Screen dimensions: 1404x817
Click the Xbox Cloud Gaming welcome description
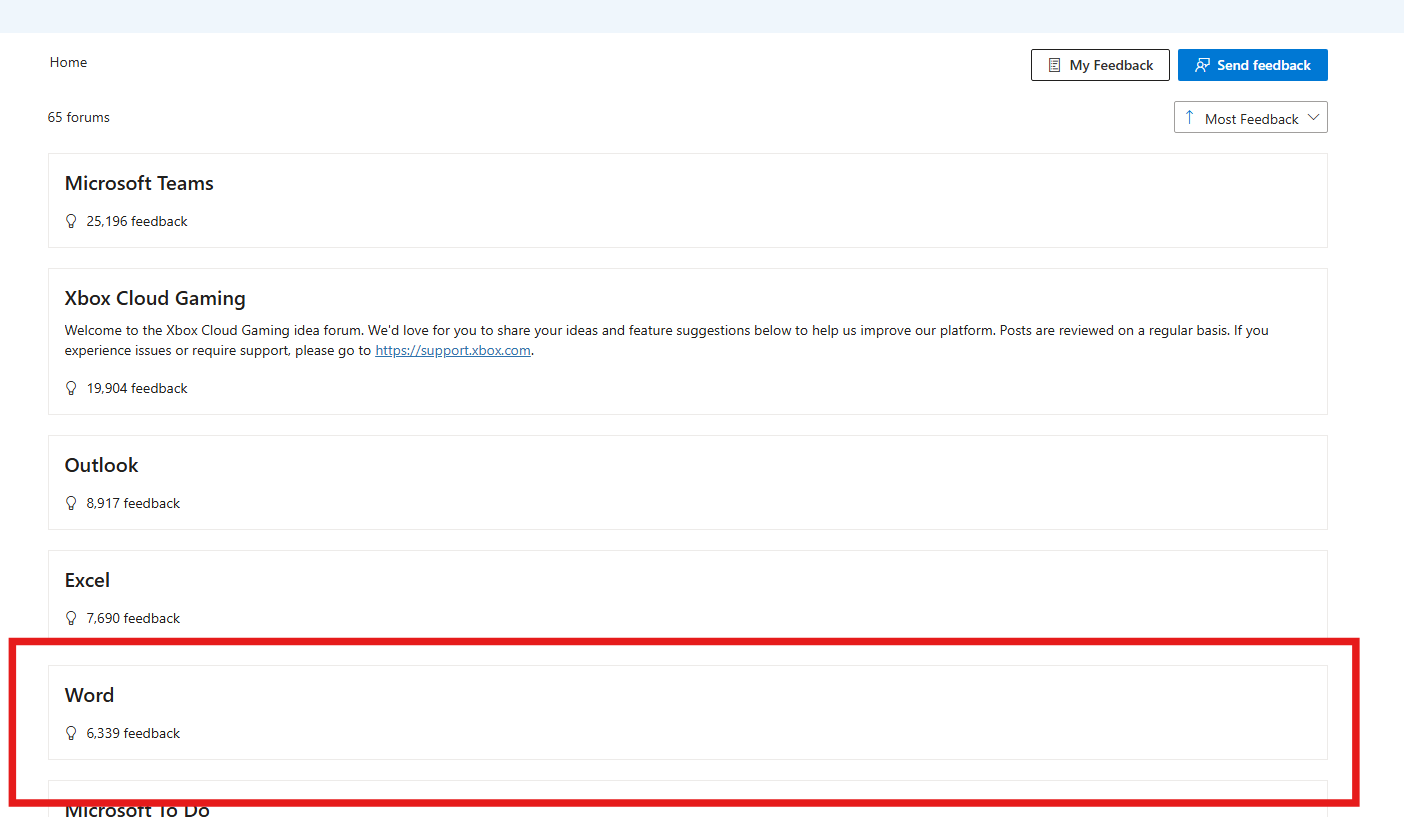[x=667, y=340]
